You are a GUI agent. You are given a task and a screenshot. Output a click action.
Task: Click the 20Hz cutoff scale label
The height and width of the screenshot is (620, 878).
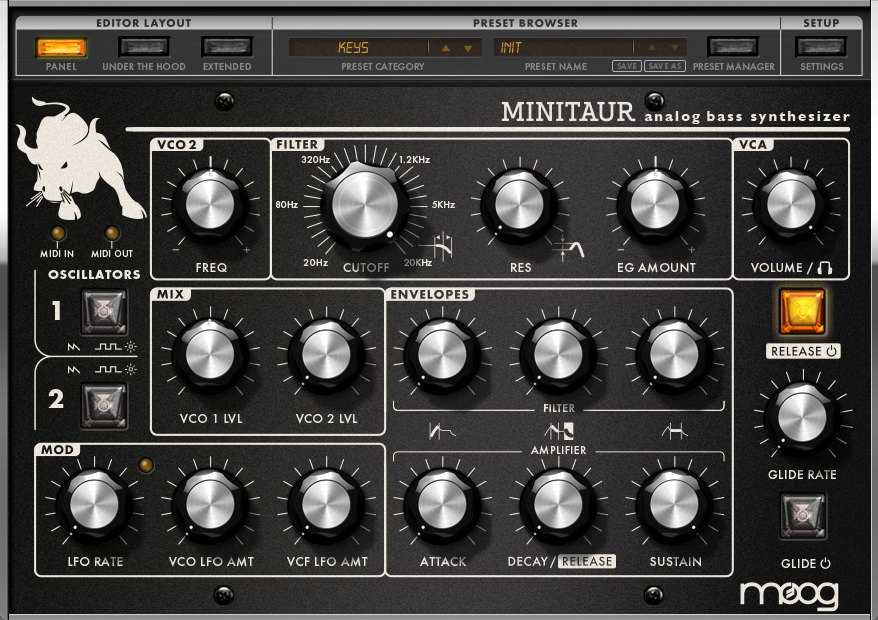pos(316,263)
